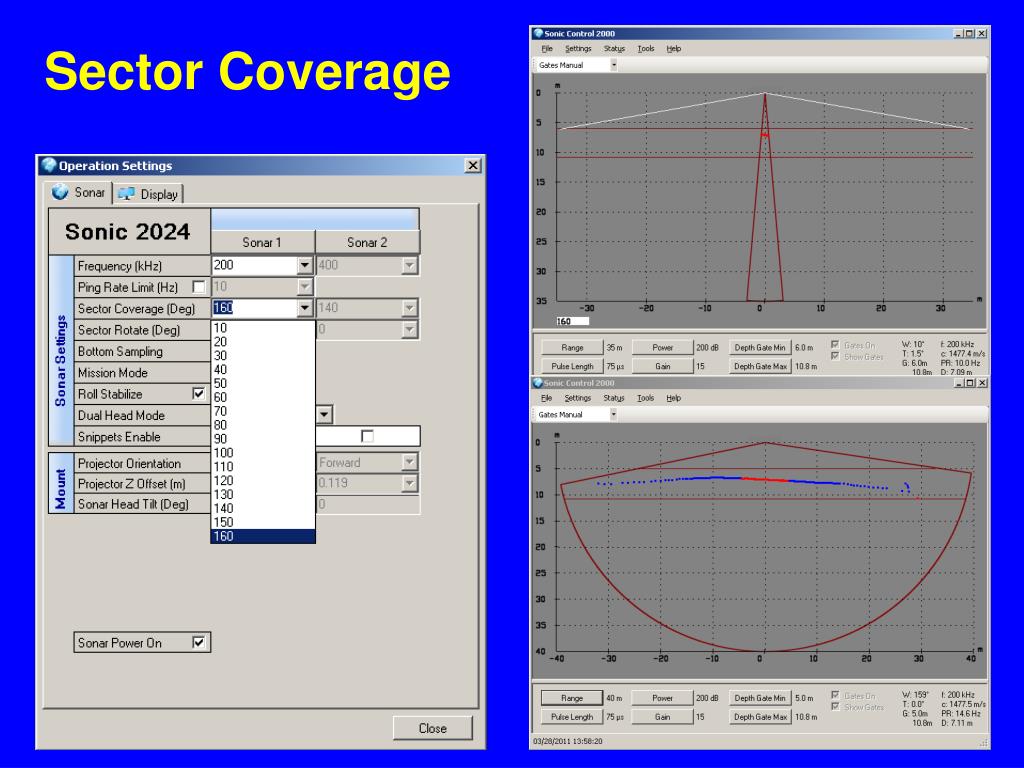
Task: Open the Projector Orientation dropdown showing Forward
Action: click(409, 462)
